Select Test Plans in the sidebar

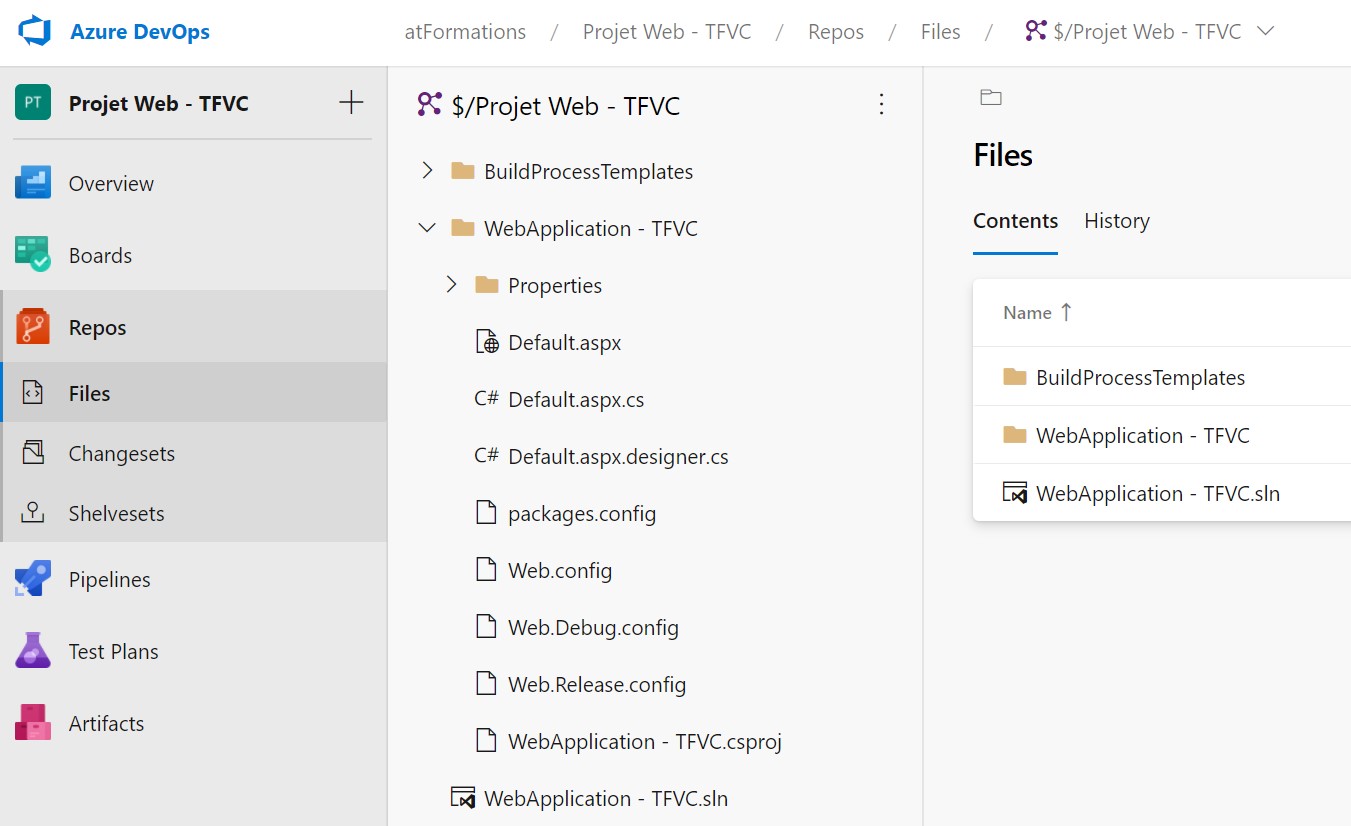pos(114,652)
